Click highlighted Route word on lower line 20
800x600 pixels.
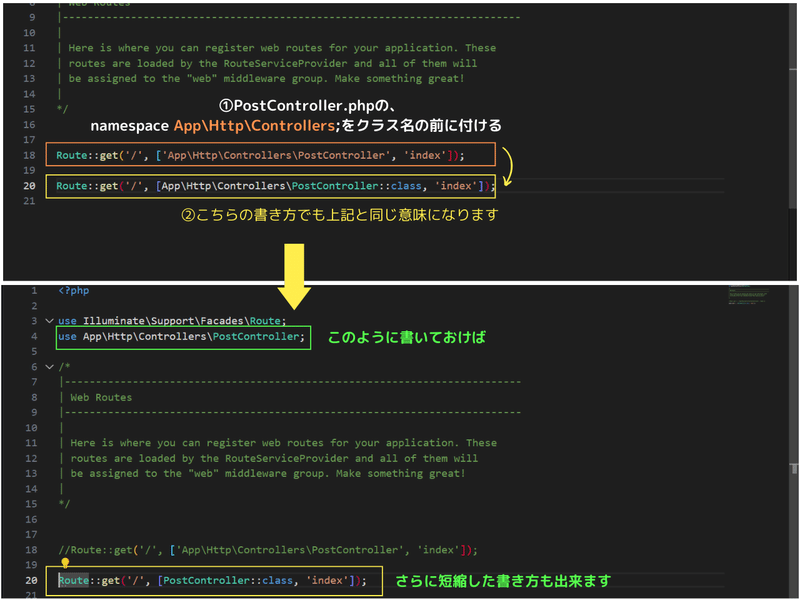(x=73, y=580)
